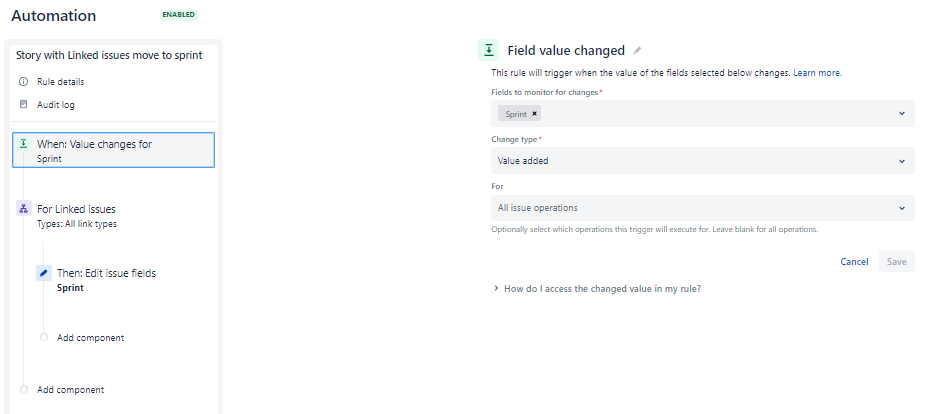Click the nested Add component under Edit issue
This screenshot has width=945, height=414.
click(90, 337)
